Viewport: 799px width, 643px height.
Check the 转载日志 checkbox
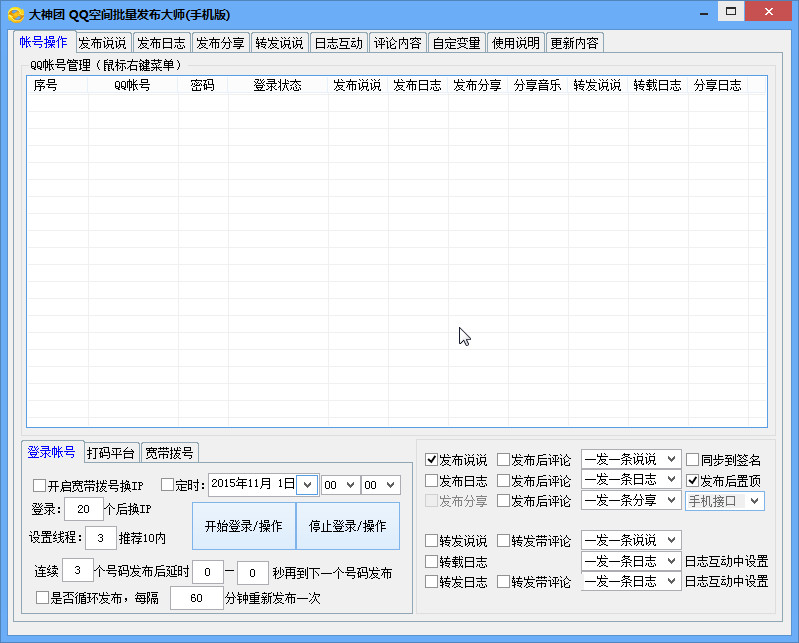pyautogui.click(x=431, y=561)
